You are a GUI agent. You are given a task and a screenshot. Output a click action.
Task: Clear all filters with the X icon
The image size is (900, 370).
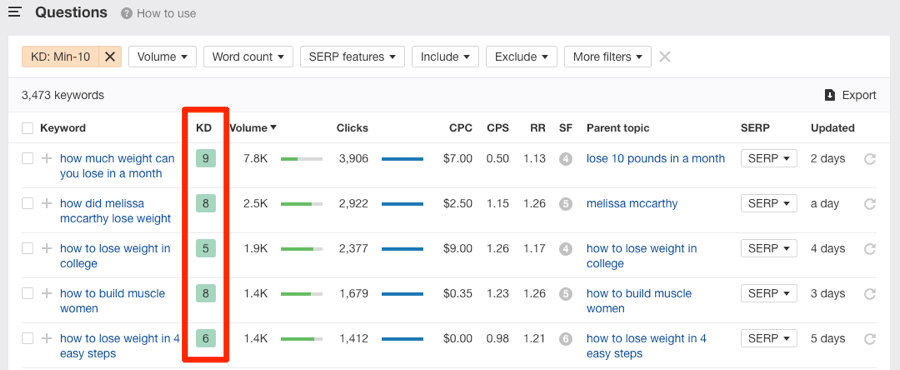(x=665, y=57)
